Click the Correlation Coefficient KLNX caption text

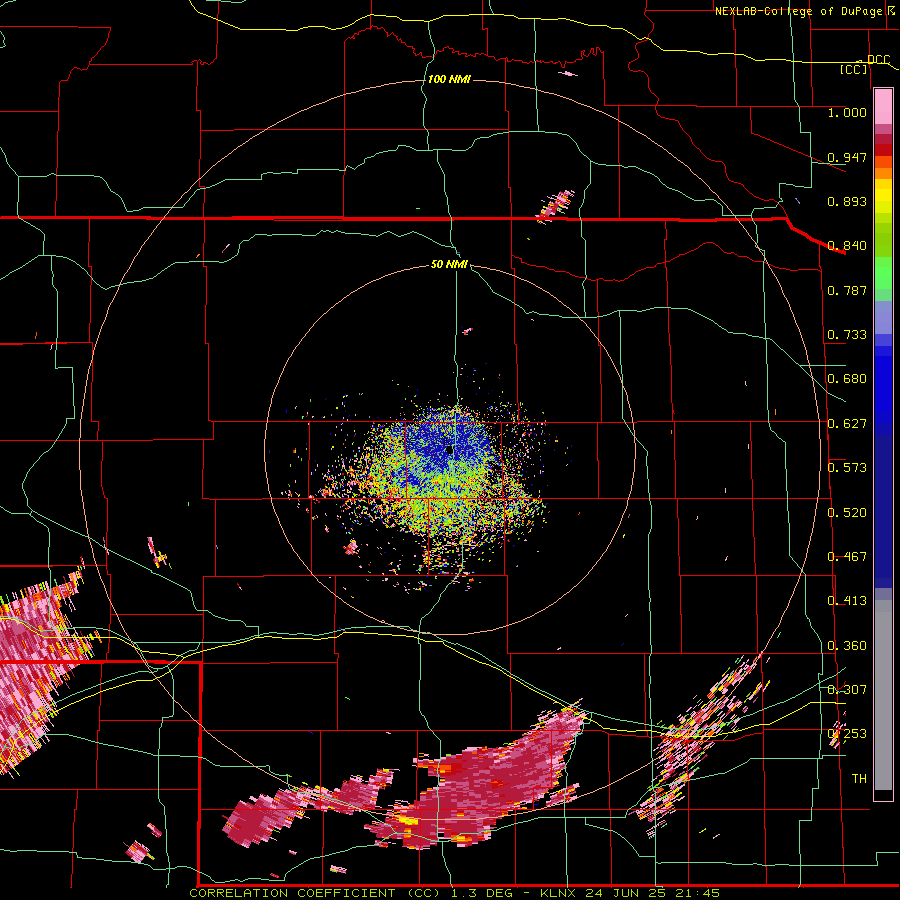pos(455,893)
